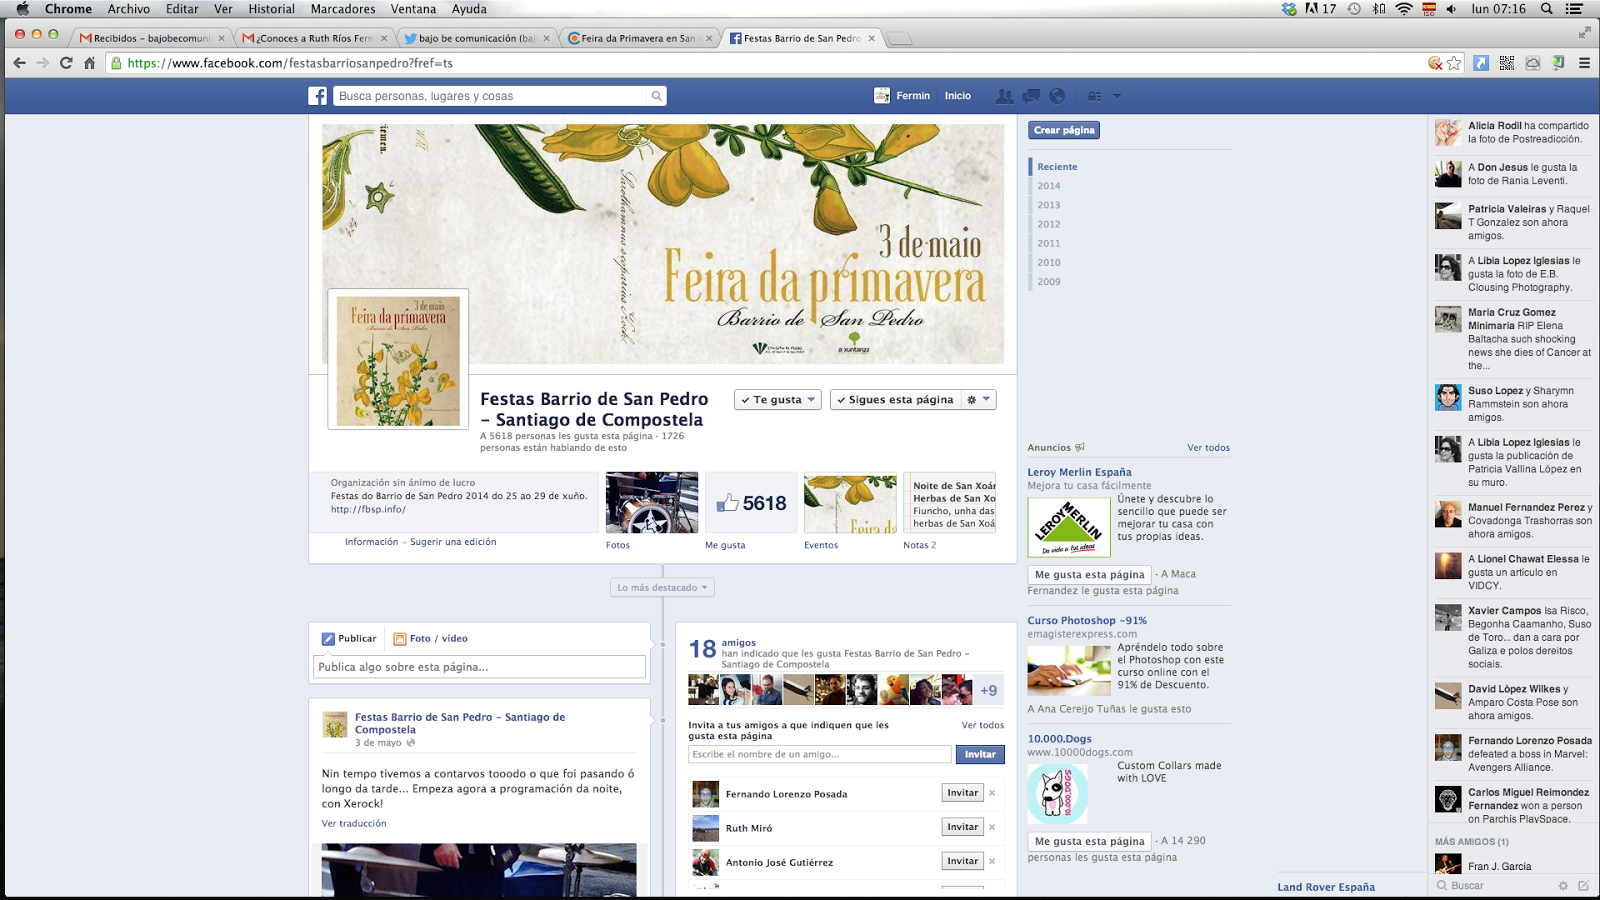Image resolution: width=1600 pixels, height=900 pixels.
Task: Open the Historial menu
Action: tap(271, 9)
